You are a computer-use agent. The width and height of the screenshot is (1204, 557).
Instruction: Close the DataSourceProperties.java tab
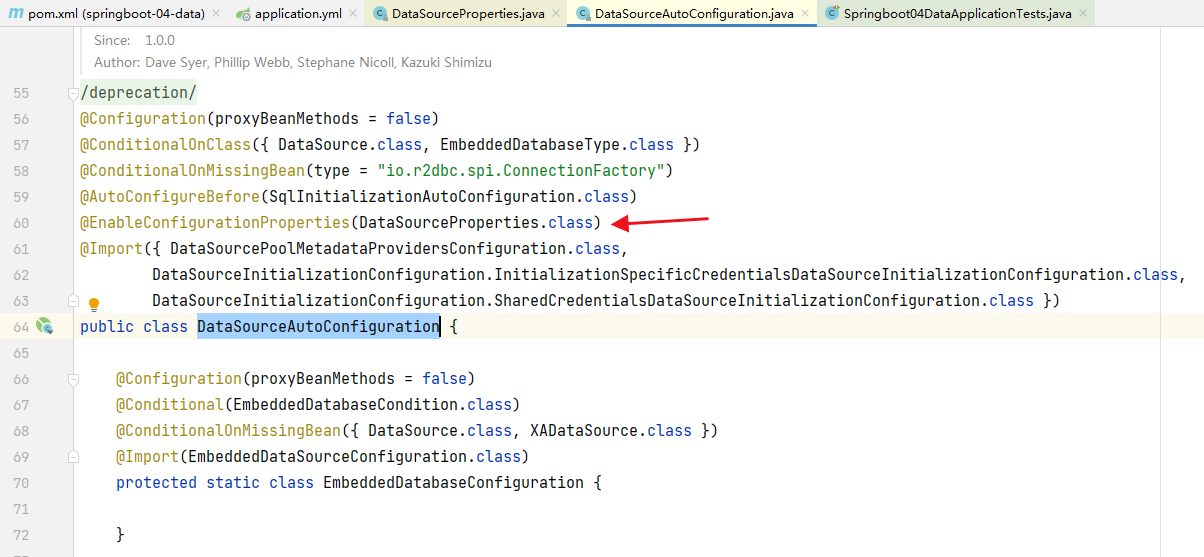[x=555, y=14]
